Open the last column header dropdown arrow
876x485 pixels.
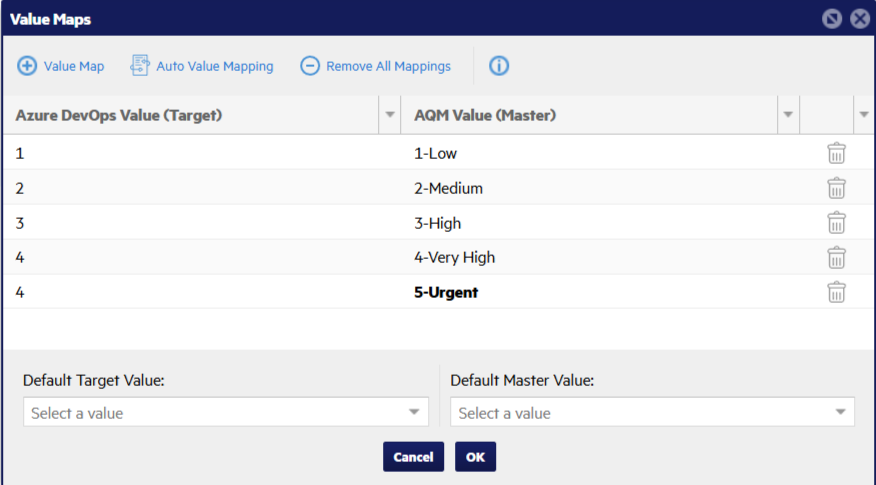coord(863,115)
